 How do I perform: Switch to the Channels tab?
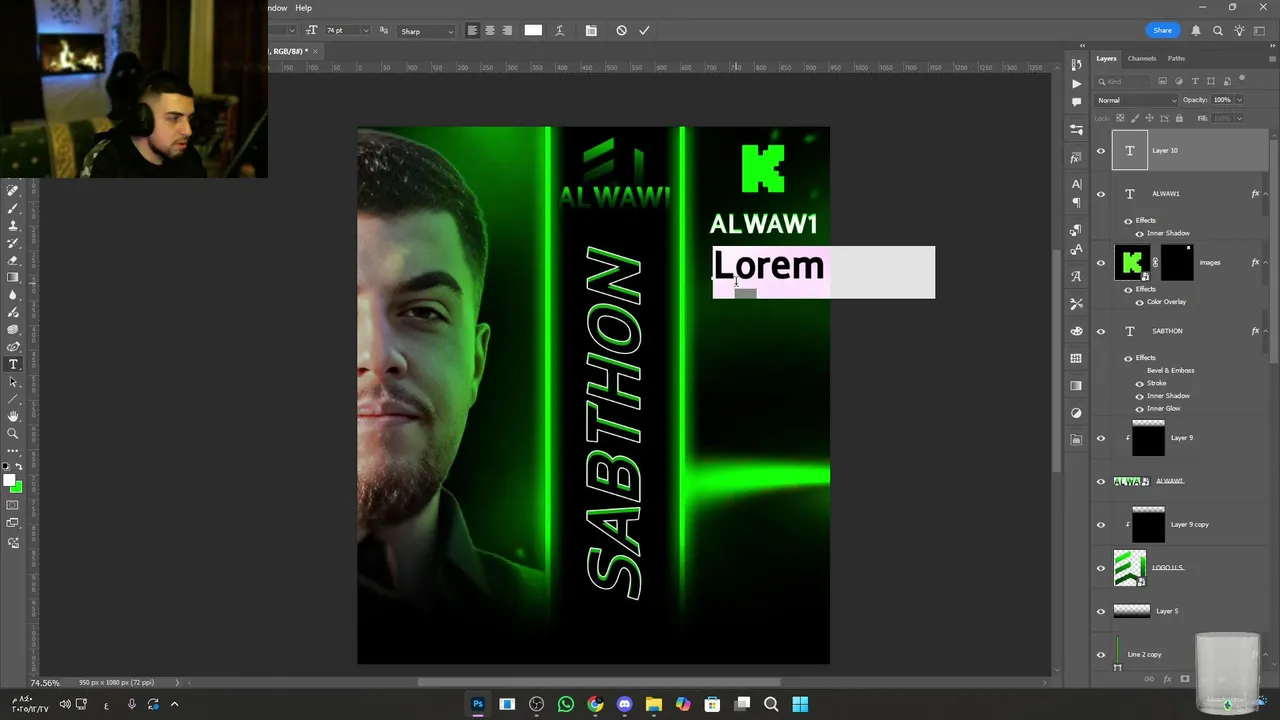(x=1142, y=59)
